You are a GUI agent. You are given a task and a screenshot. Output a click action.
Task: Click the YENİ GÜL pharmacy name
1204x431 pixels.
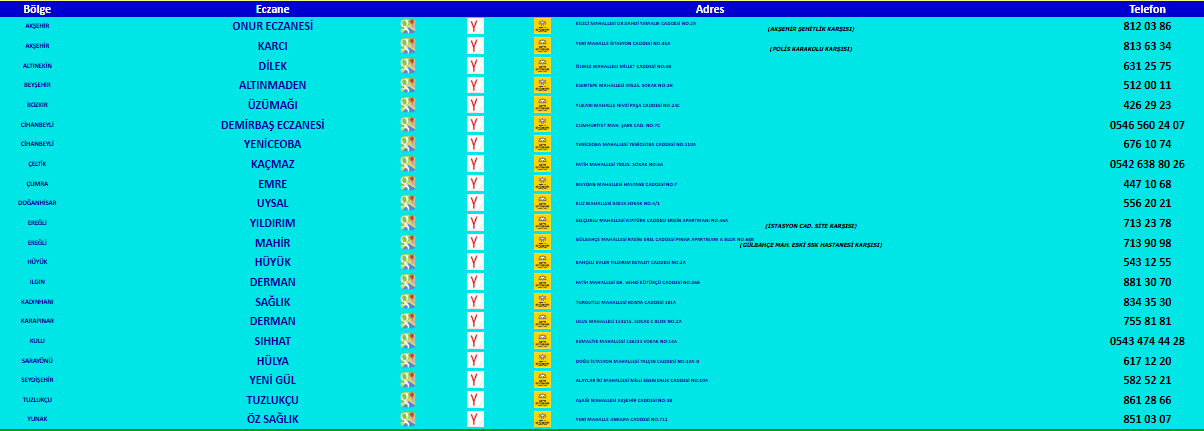coord(272,380)
